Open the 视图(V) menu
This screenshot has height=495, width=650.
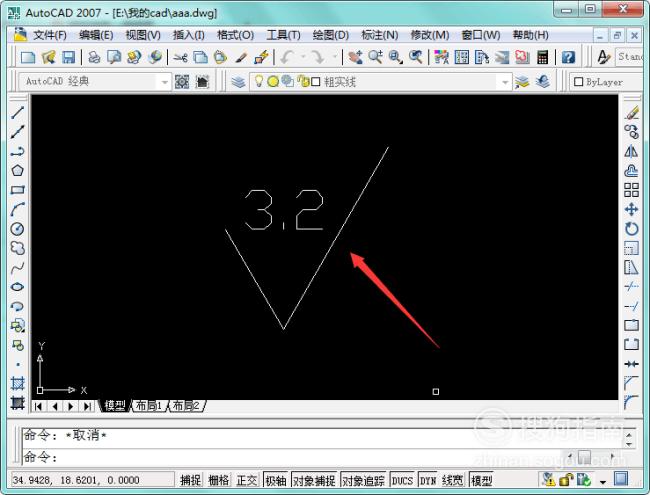point(143,35)
